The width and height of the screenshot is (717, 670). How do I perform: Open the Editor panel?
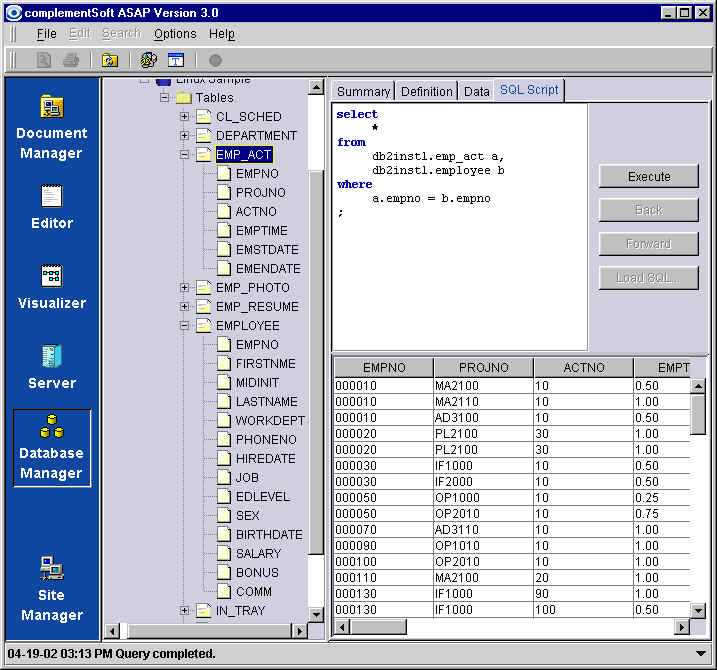52,207
